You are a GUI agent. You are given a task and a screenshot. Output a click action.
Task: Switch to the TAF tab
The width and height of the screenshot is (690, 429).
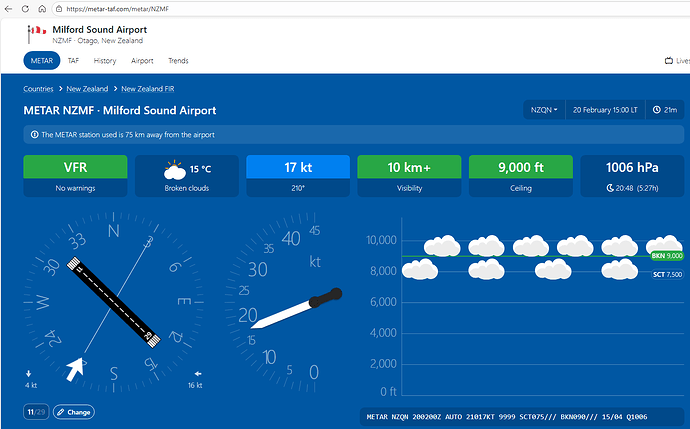[73, 61]
